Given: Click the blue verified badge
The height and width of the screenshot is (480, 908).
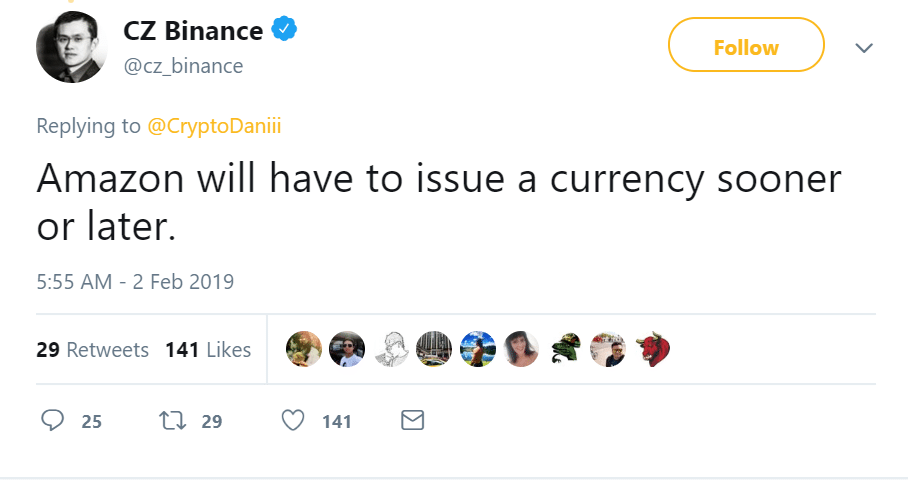Looking at the screenshot, I should coord(285,31).
